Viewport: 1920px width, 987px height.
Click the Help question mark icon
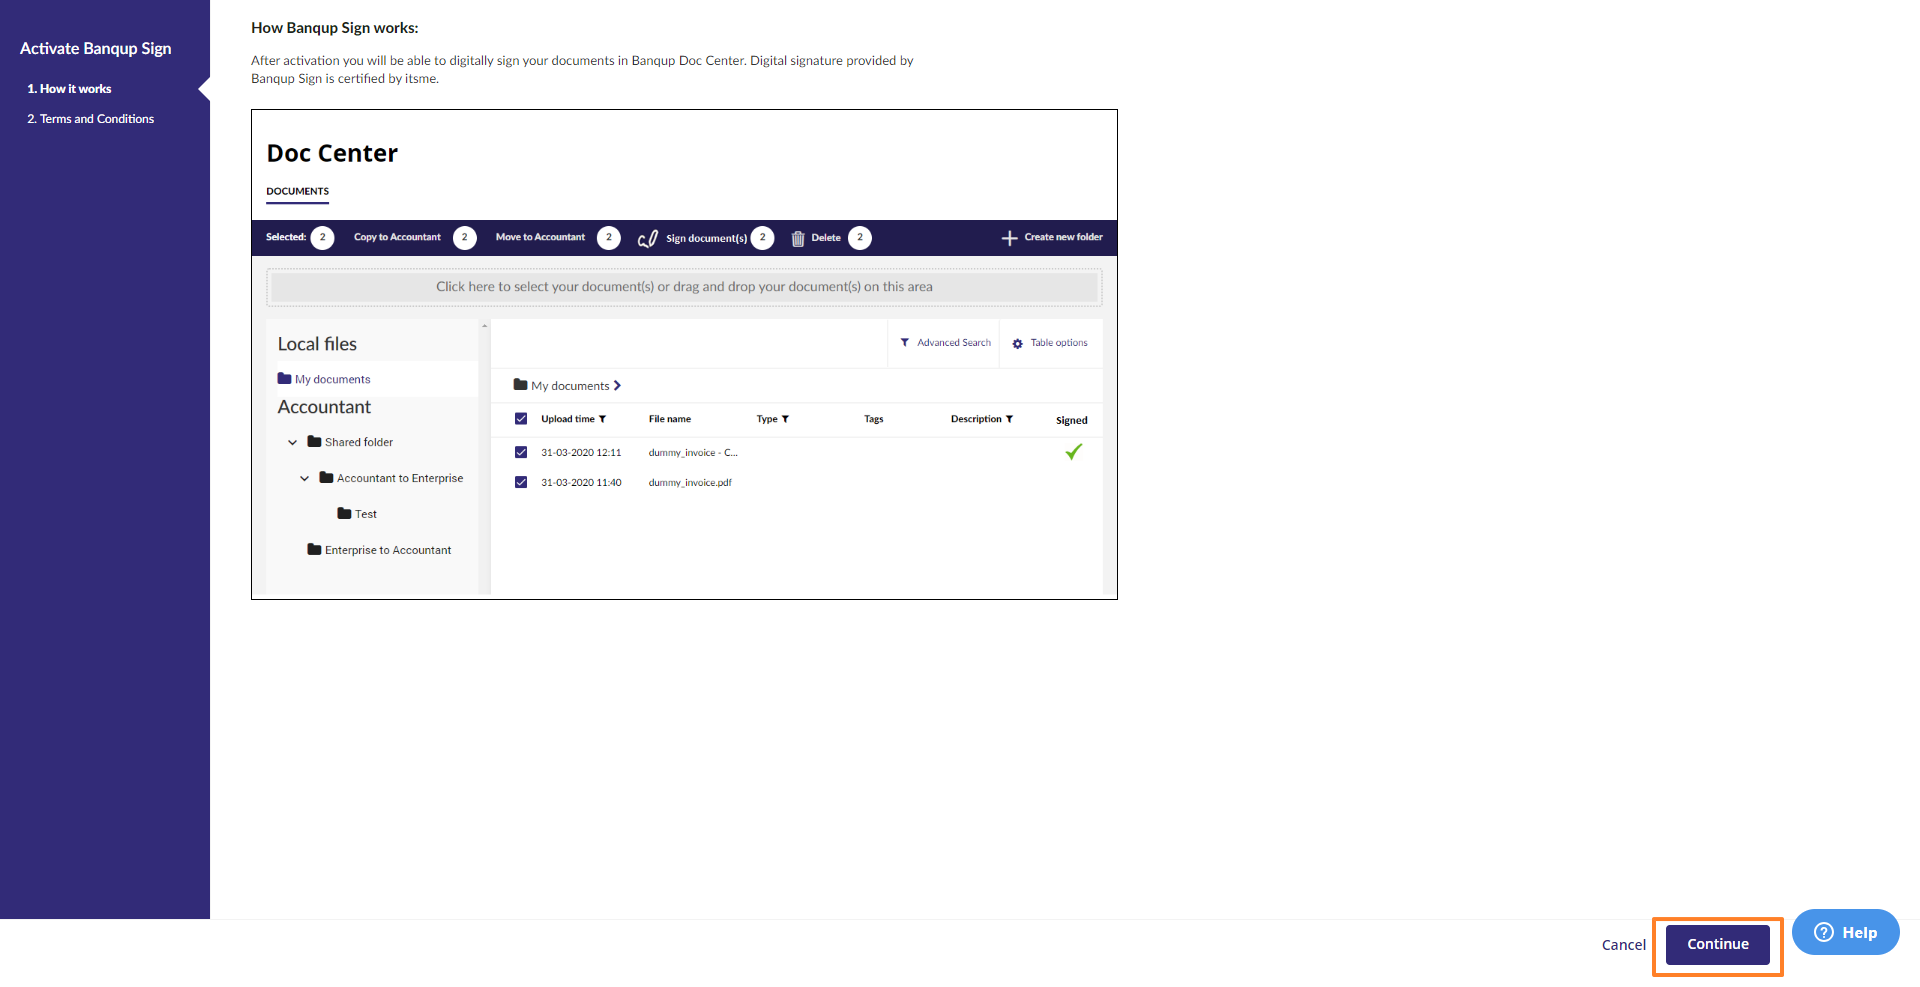(1823, 932)
